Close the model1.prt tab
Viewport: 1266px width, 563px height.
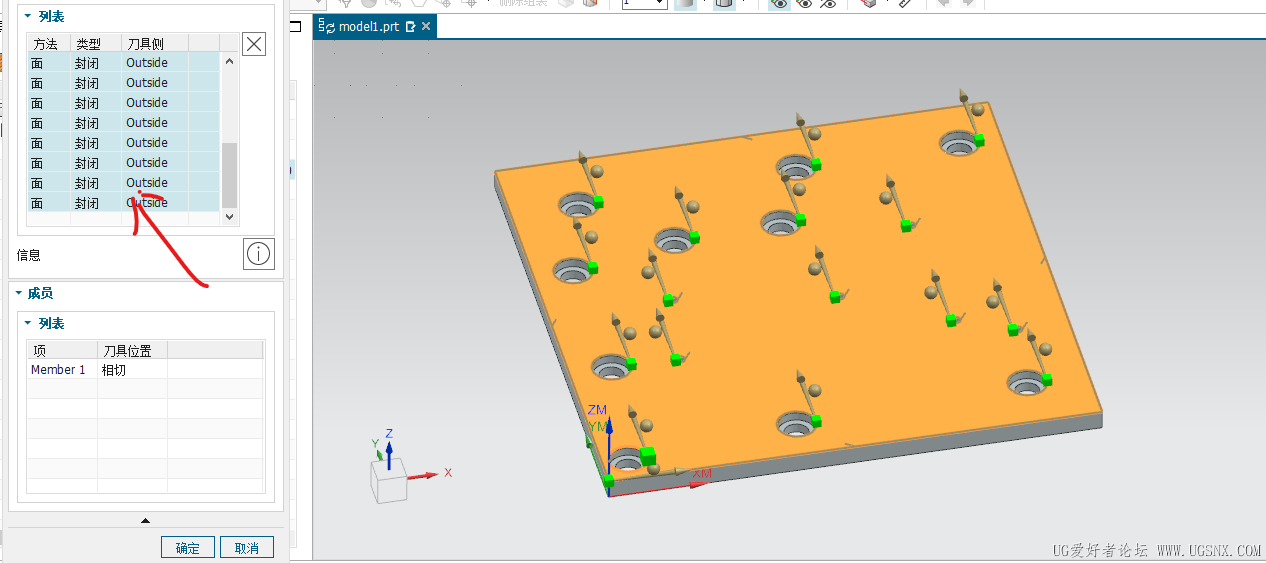426,27
